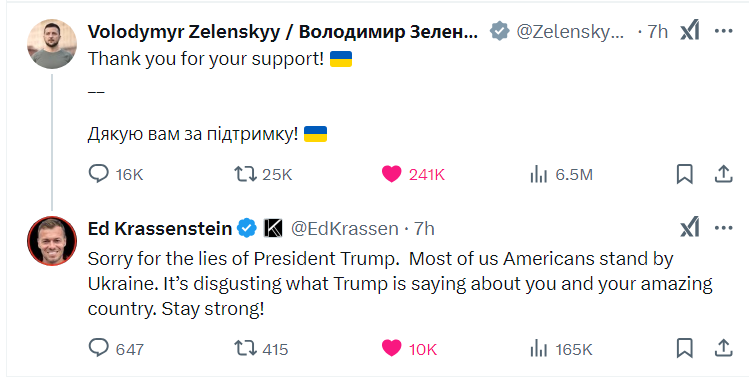Screen dimensions: 749x377
Task: Share Zelenskyy's post via share icon
Action: [x=723, y=174]
